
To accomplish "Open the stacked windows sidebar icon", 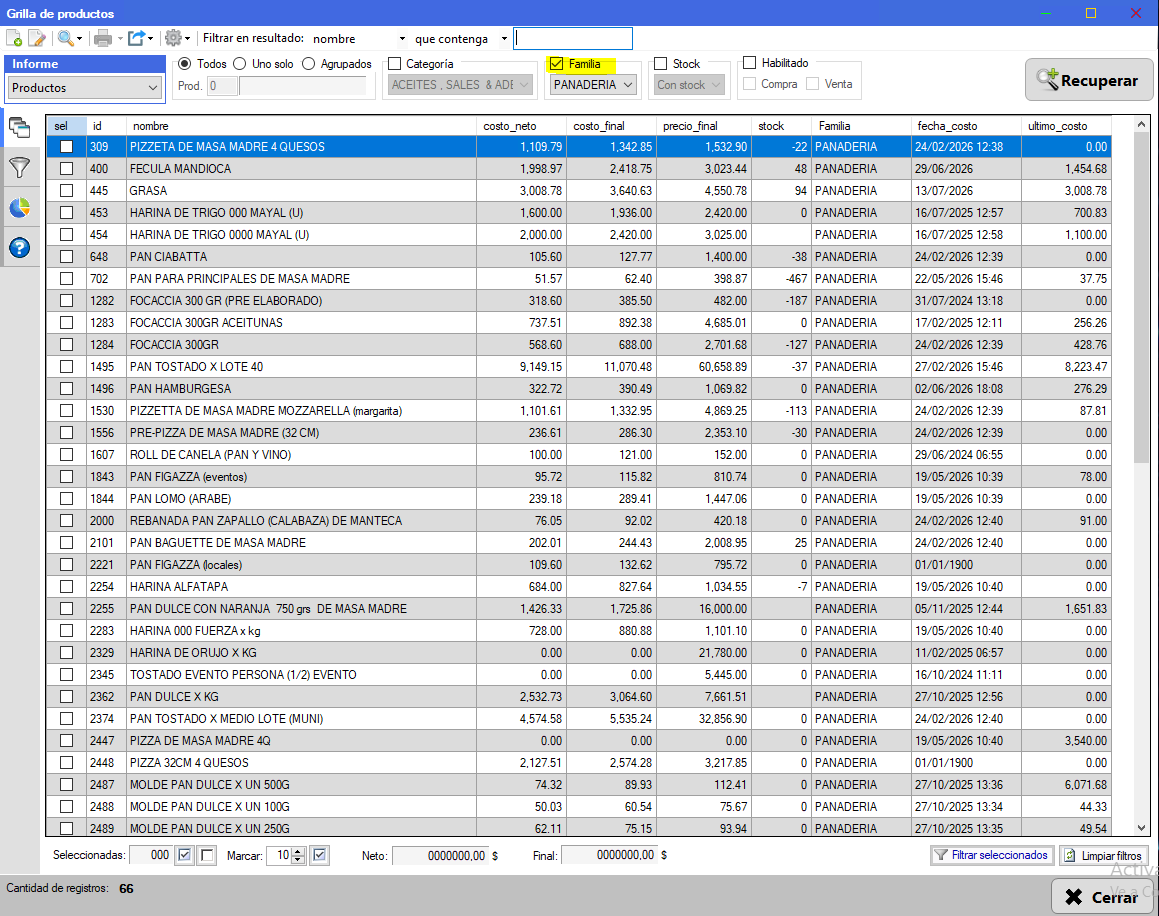I will coord(19,128).
